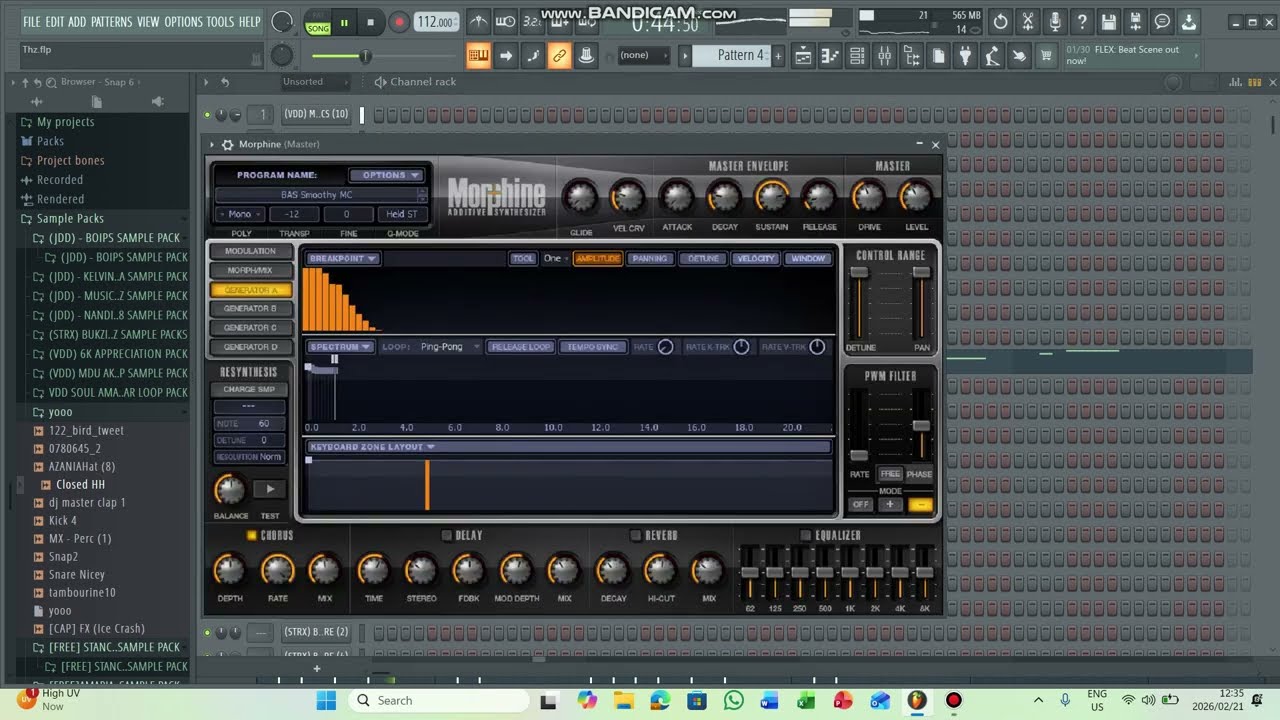Click the red record button
Screen dimensions: 1280x720
click(398, 22)
